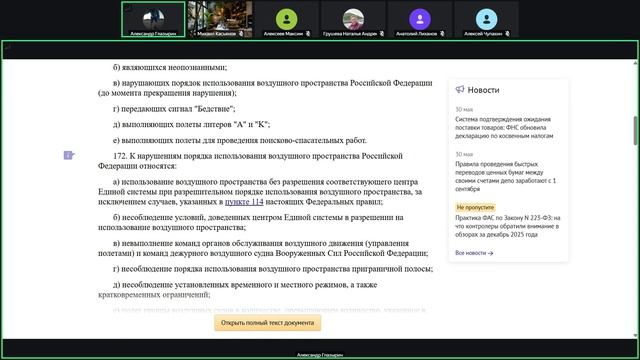Click paragraph "в) нарушающих порядок использования воздушного пространства"
640x360 pixels.
(265, 88)
